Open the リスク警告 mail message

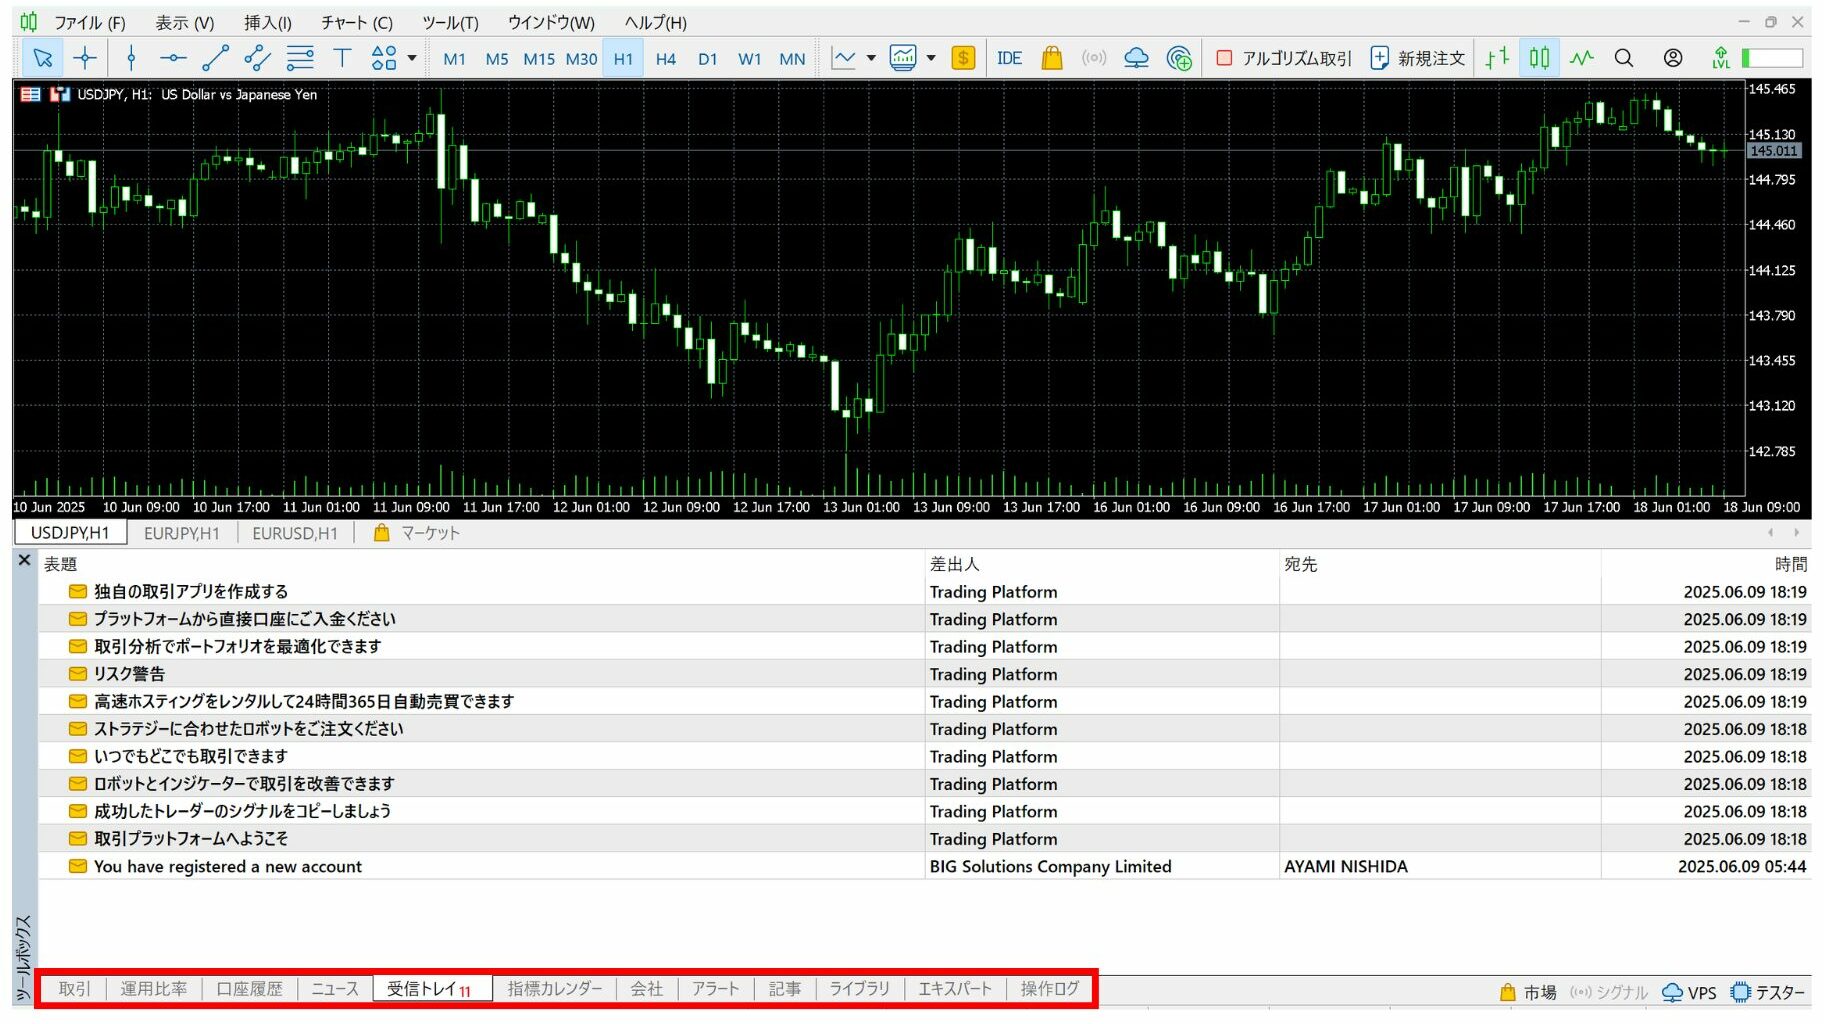click(129, 674)
